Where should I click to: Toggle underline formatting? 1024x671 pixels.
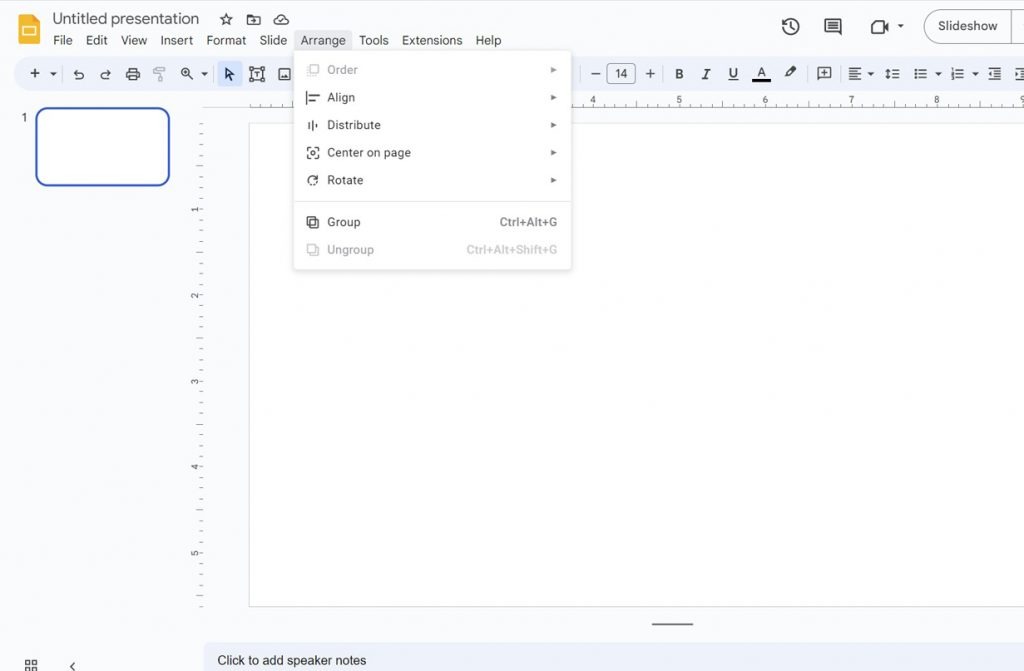(x=733, y=73)
